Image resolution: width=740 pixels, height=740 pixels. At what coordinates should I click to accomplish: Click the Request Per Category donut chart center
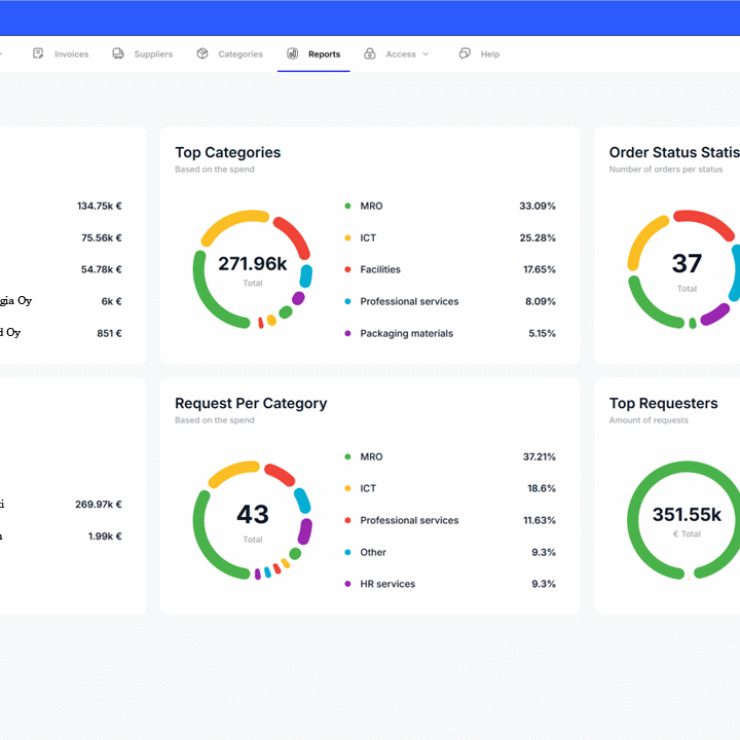pos(252,519)
